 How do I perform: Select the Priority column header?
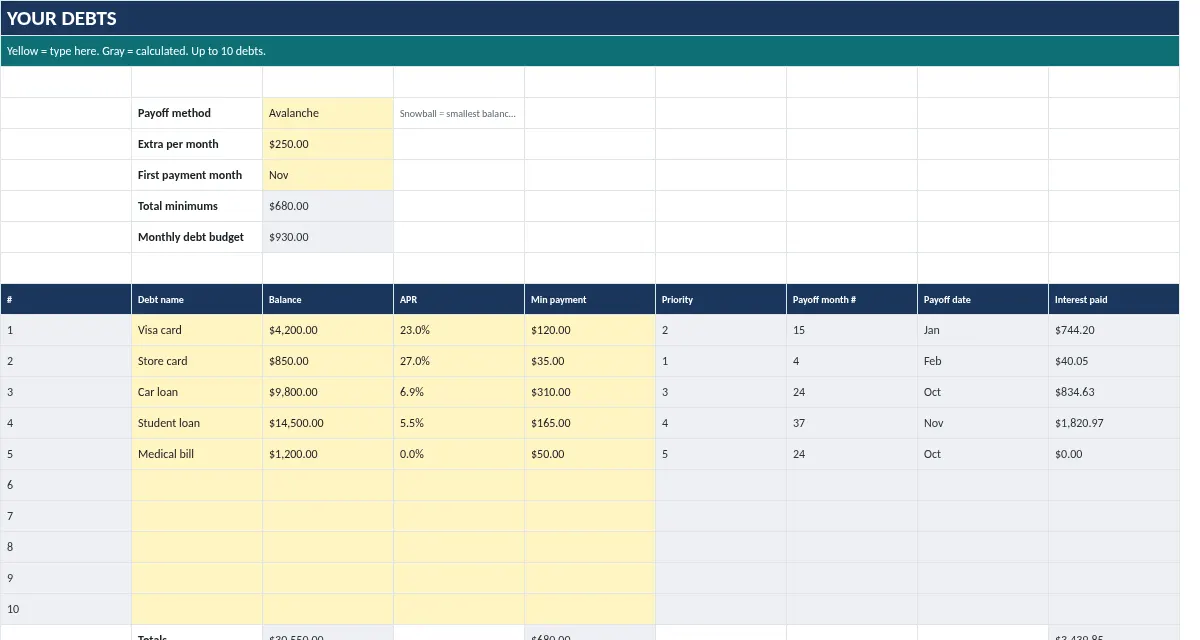pos(721,299)
